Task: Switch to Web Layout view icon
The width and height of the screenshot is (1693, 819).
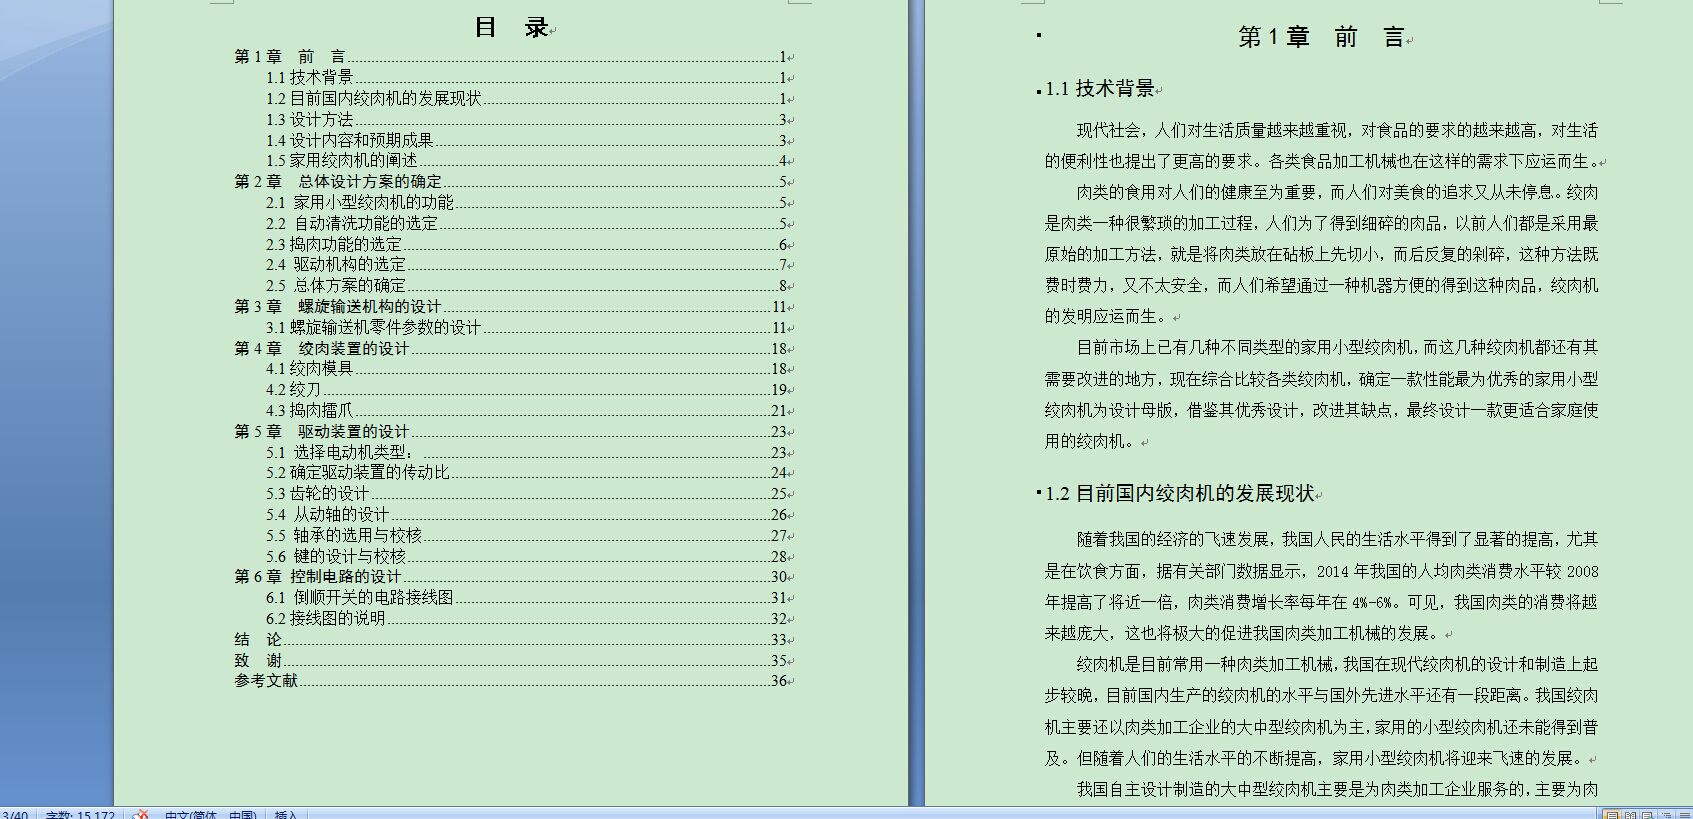Action: (x=1646, y=815)
